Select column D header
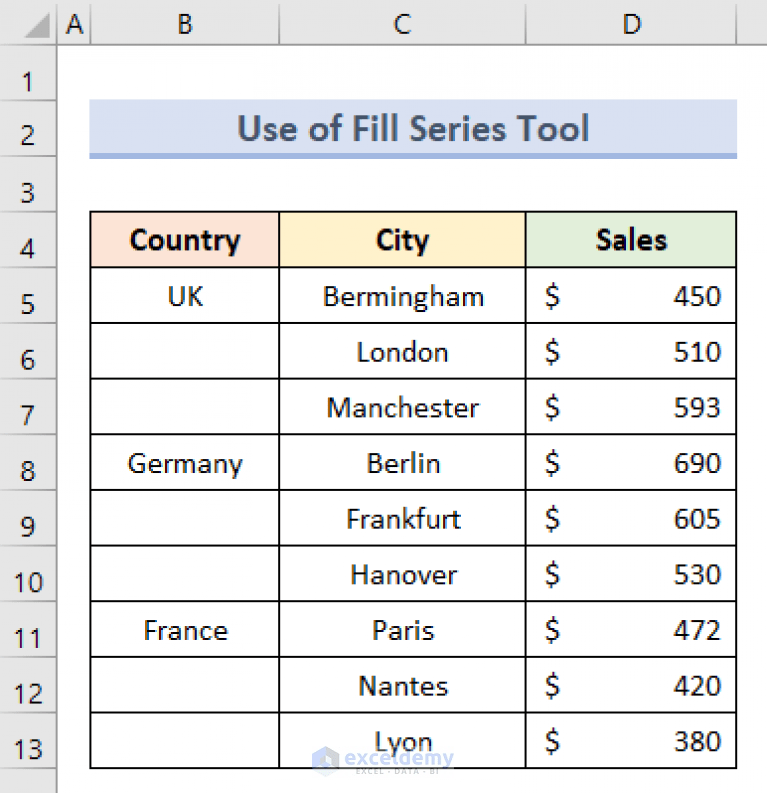The image size is (767, 793). click(x=631, y=25)
